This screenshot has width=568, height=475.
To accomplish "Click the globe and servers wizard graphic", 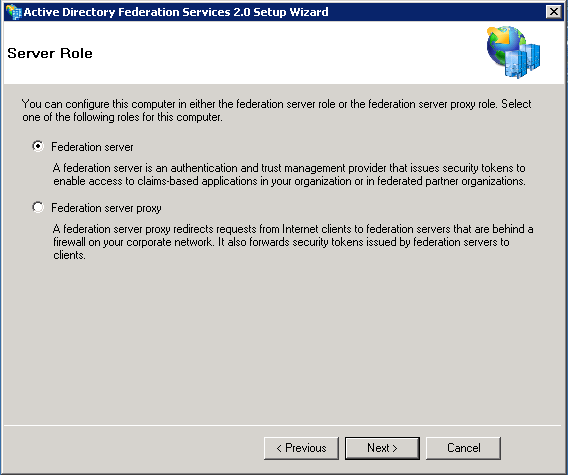I will coord(513,52).
